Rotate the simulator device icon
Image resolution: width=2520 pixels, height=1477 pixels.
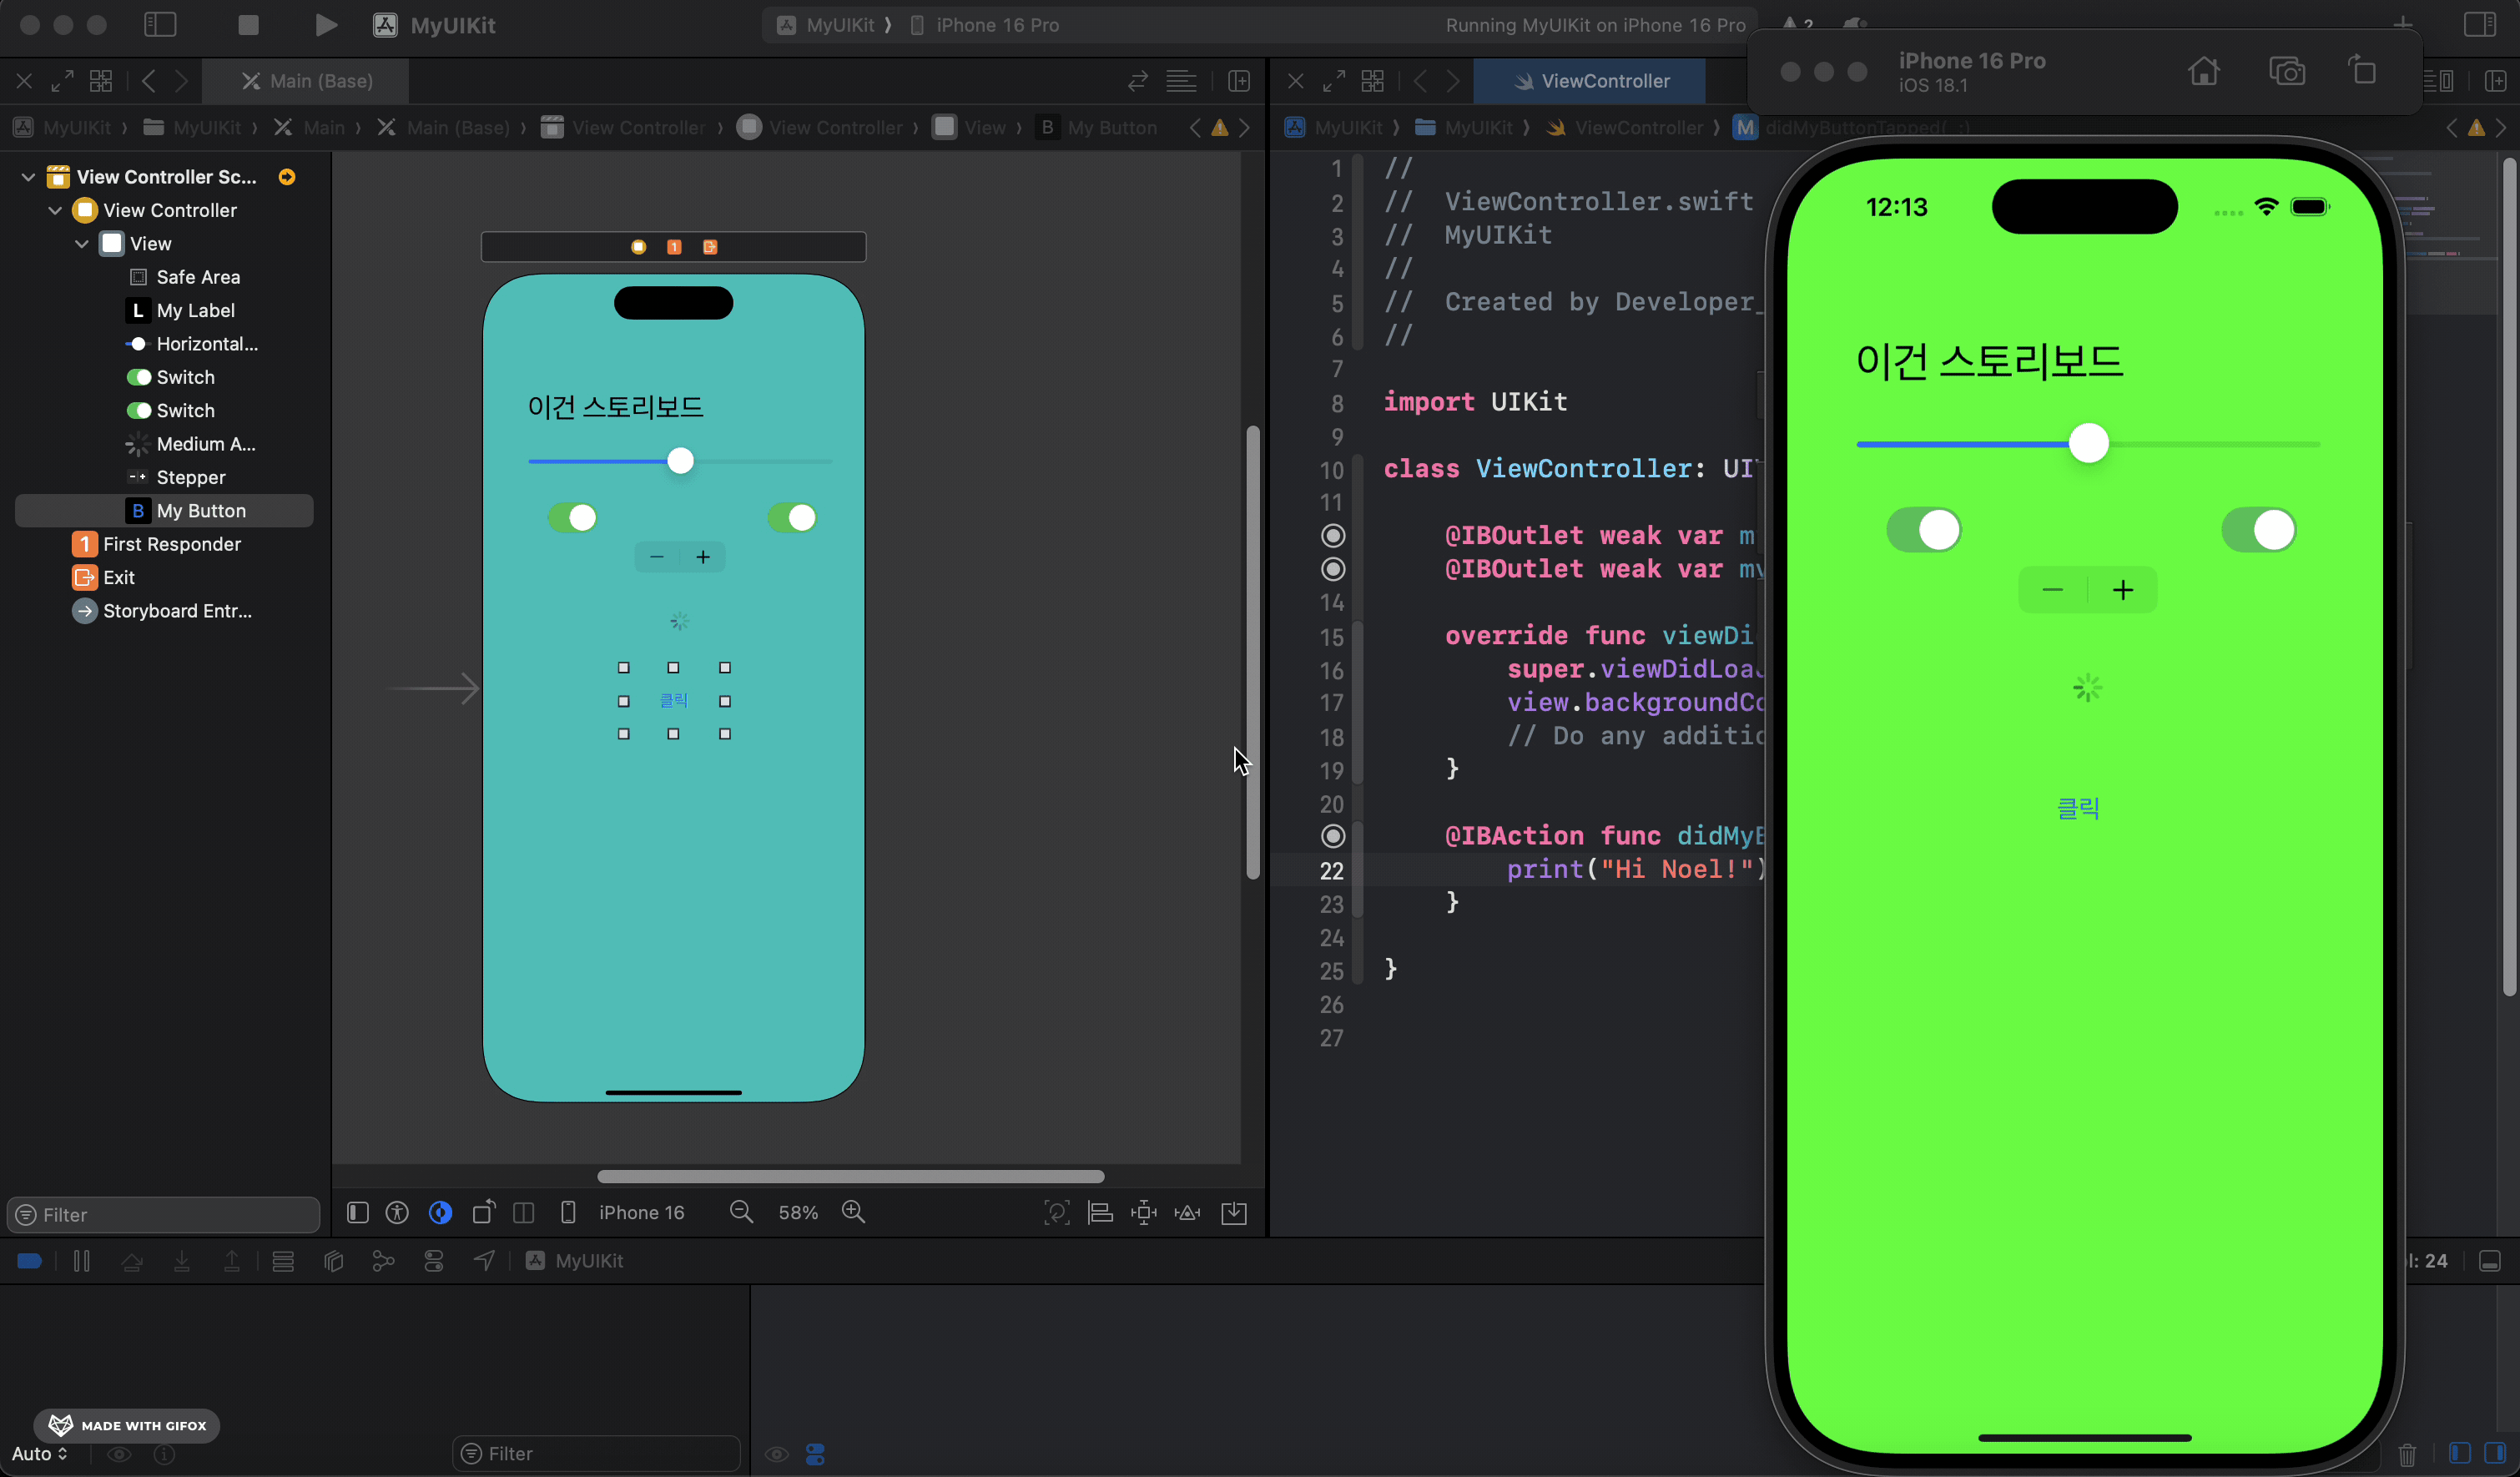[2362, 71]
